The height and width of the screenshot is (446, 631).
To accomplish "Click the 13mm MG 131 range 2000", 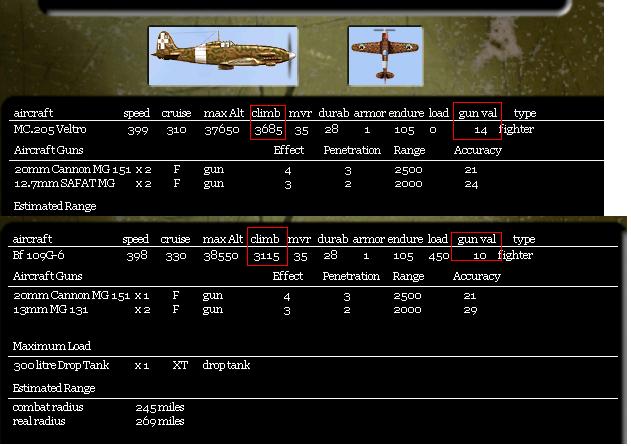I will (x=407, y=310).
